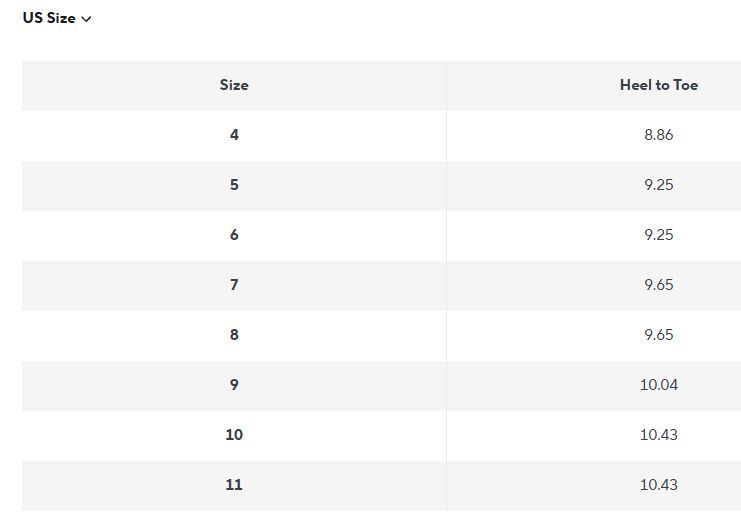Click the 10.43 value in size 10 row

tap(658, 435)
